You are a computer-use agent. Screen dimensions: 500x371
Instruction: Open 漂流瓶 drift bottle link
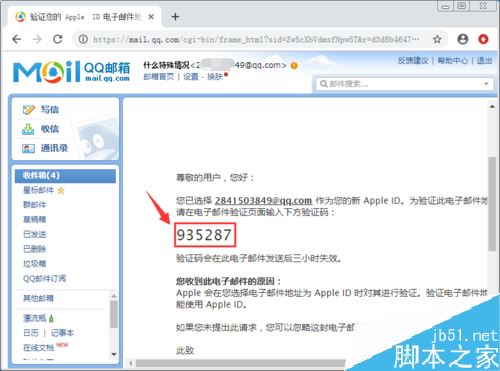pyautogui.click(x=34, y=318)
